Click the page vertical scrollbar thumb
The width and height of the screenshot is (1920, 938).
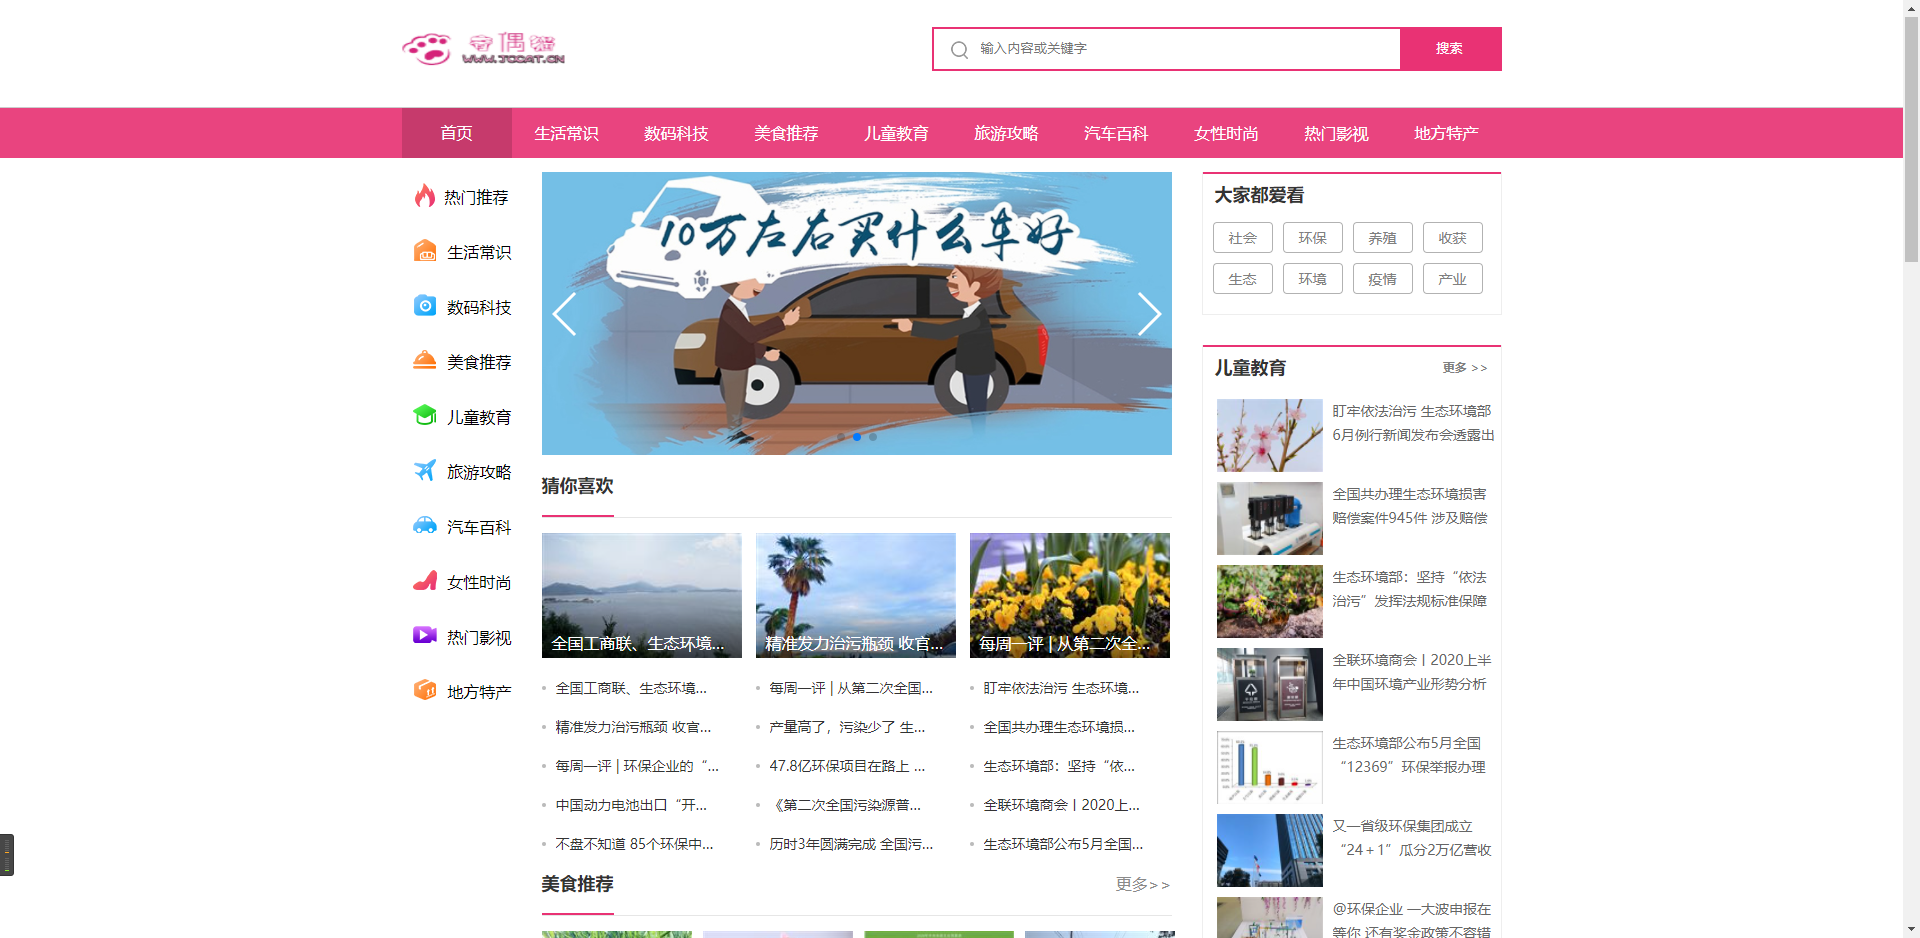coord(1911,140)
